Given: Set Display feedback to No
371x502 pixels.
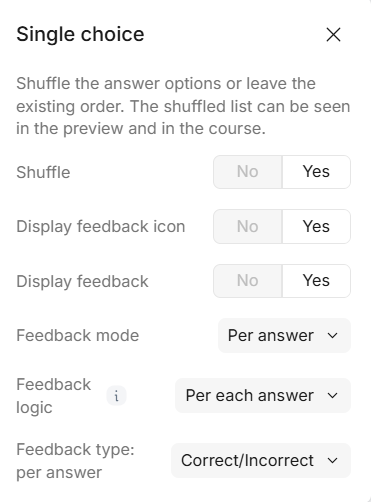Looking at the screenshot, I should 248,281.
